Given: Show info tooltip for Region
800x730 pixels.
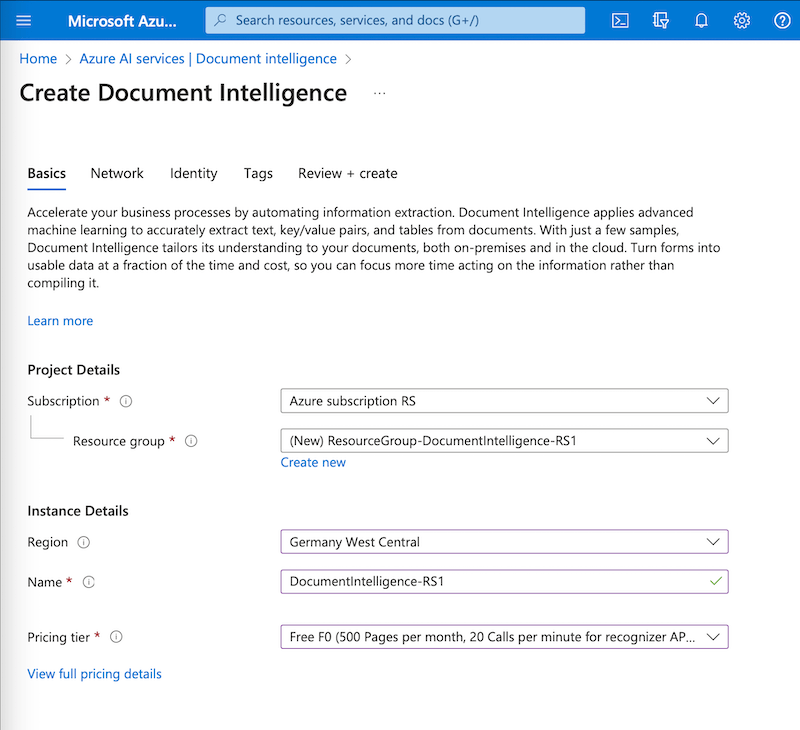Looking at the screenshot, I should (x=84, y=542).
